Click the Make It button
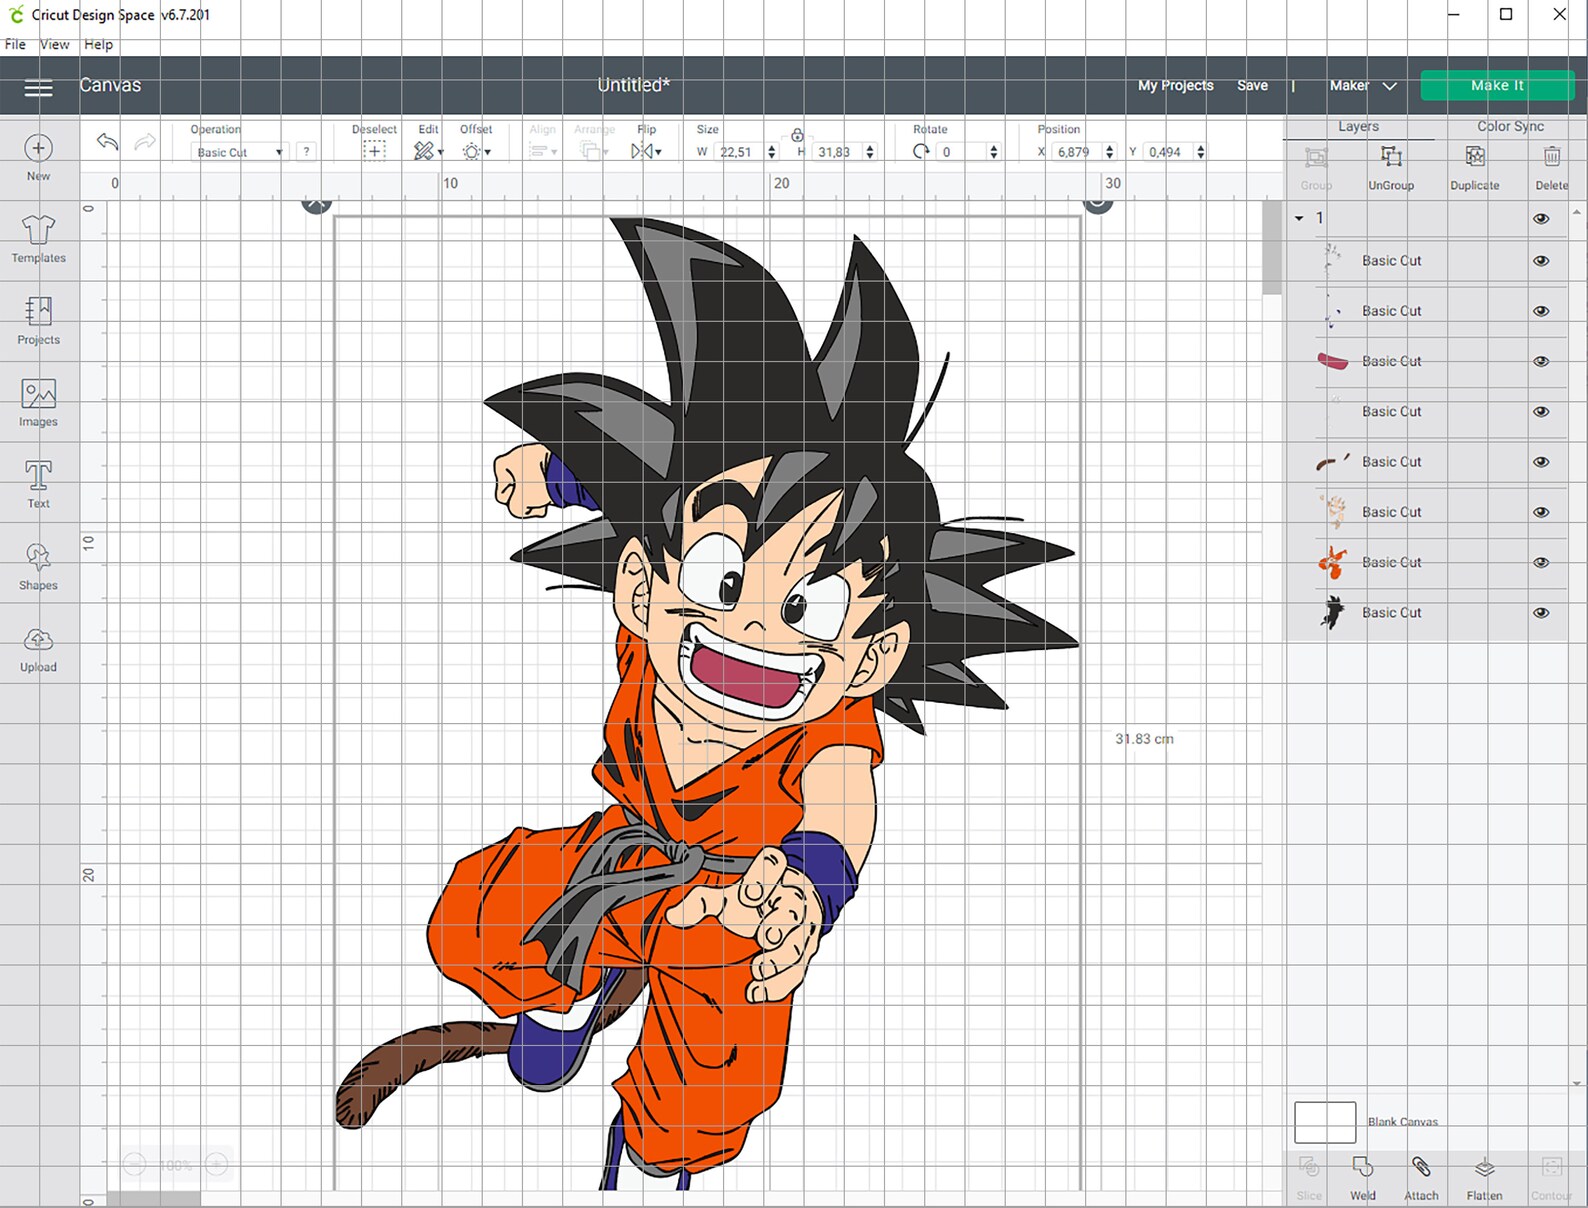 pyautogui.click(x=1497, y=86)
